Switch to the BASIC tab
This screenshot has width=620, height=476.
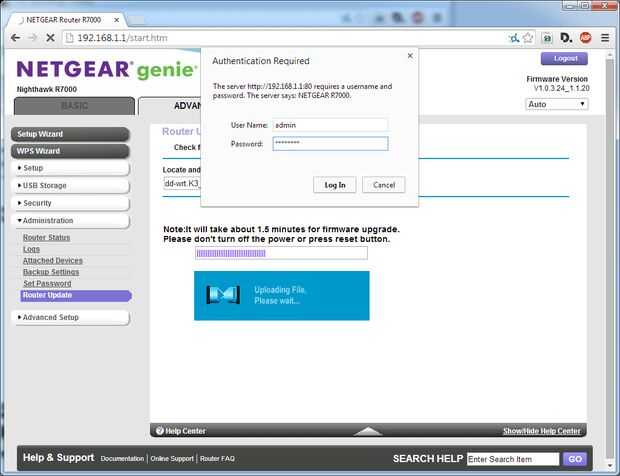tap(74, 106)
